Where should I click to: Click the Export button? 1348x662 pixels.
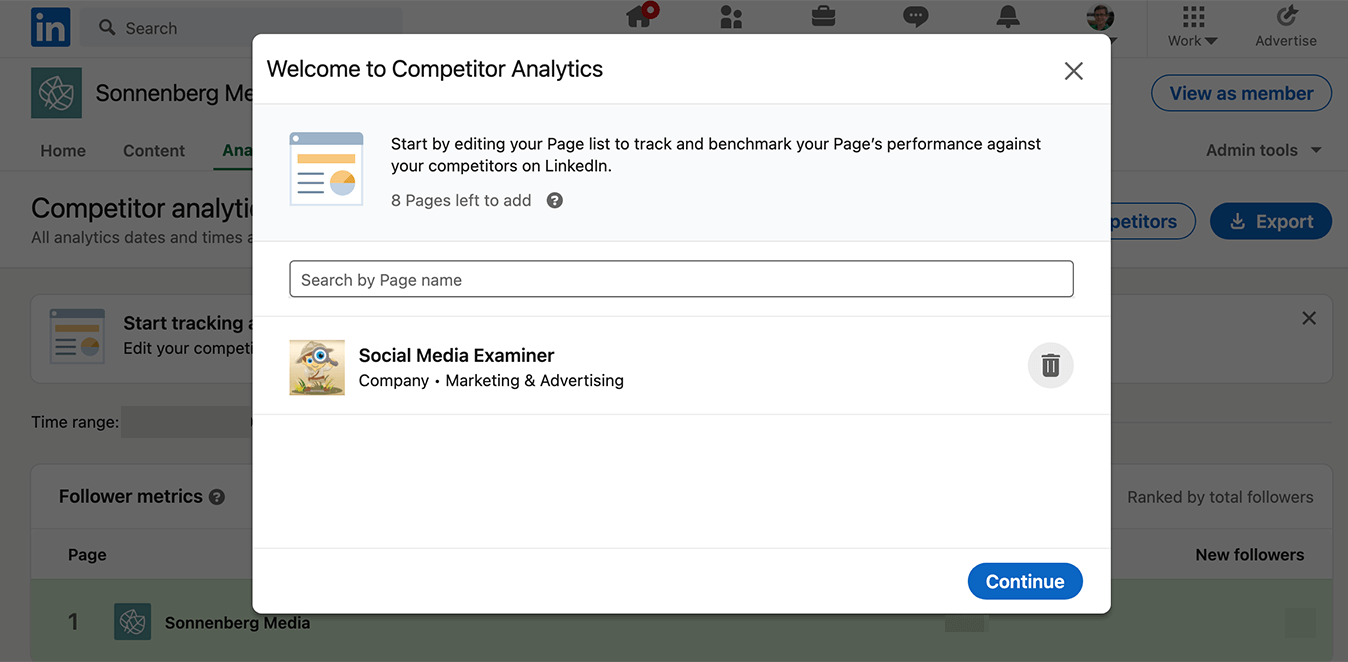(x=1270, y=221)
